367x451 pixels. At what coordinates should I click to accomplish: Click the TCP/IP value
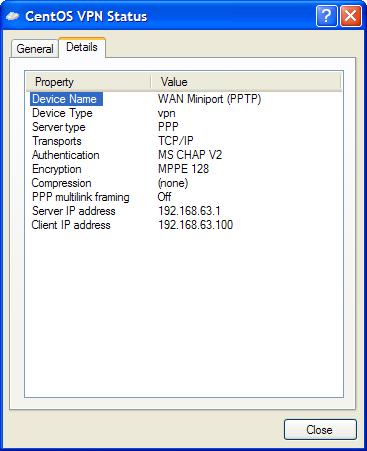pyautogui.click(x=175, y=141)
